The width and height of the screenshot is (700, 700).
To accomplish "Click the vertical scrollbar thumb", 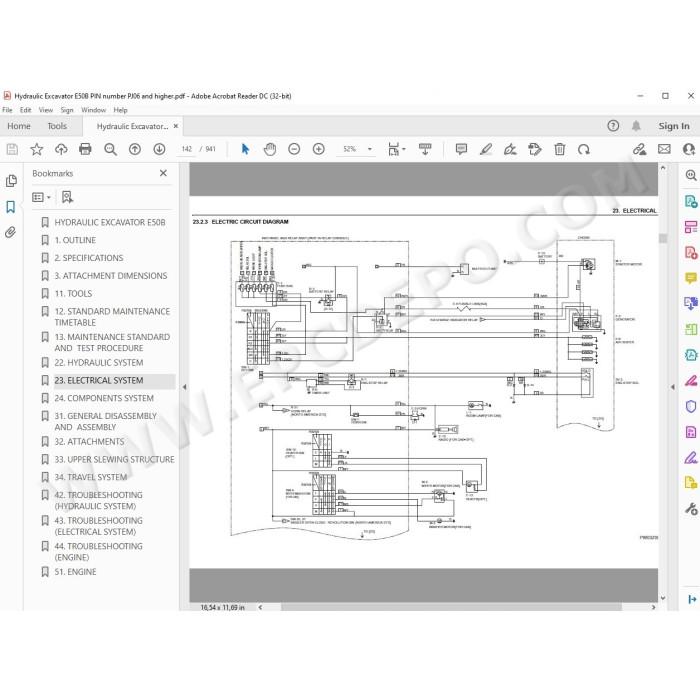I will (663, 238).
